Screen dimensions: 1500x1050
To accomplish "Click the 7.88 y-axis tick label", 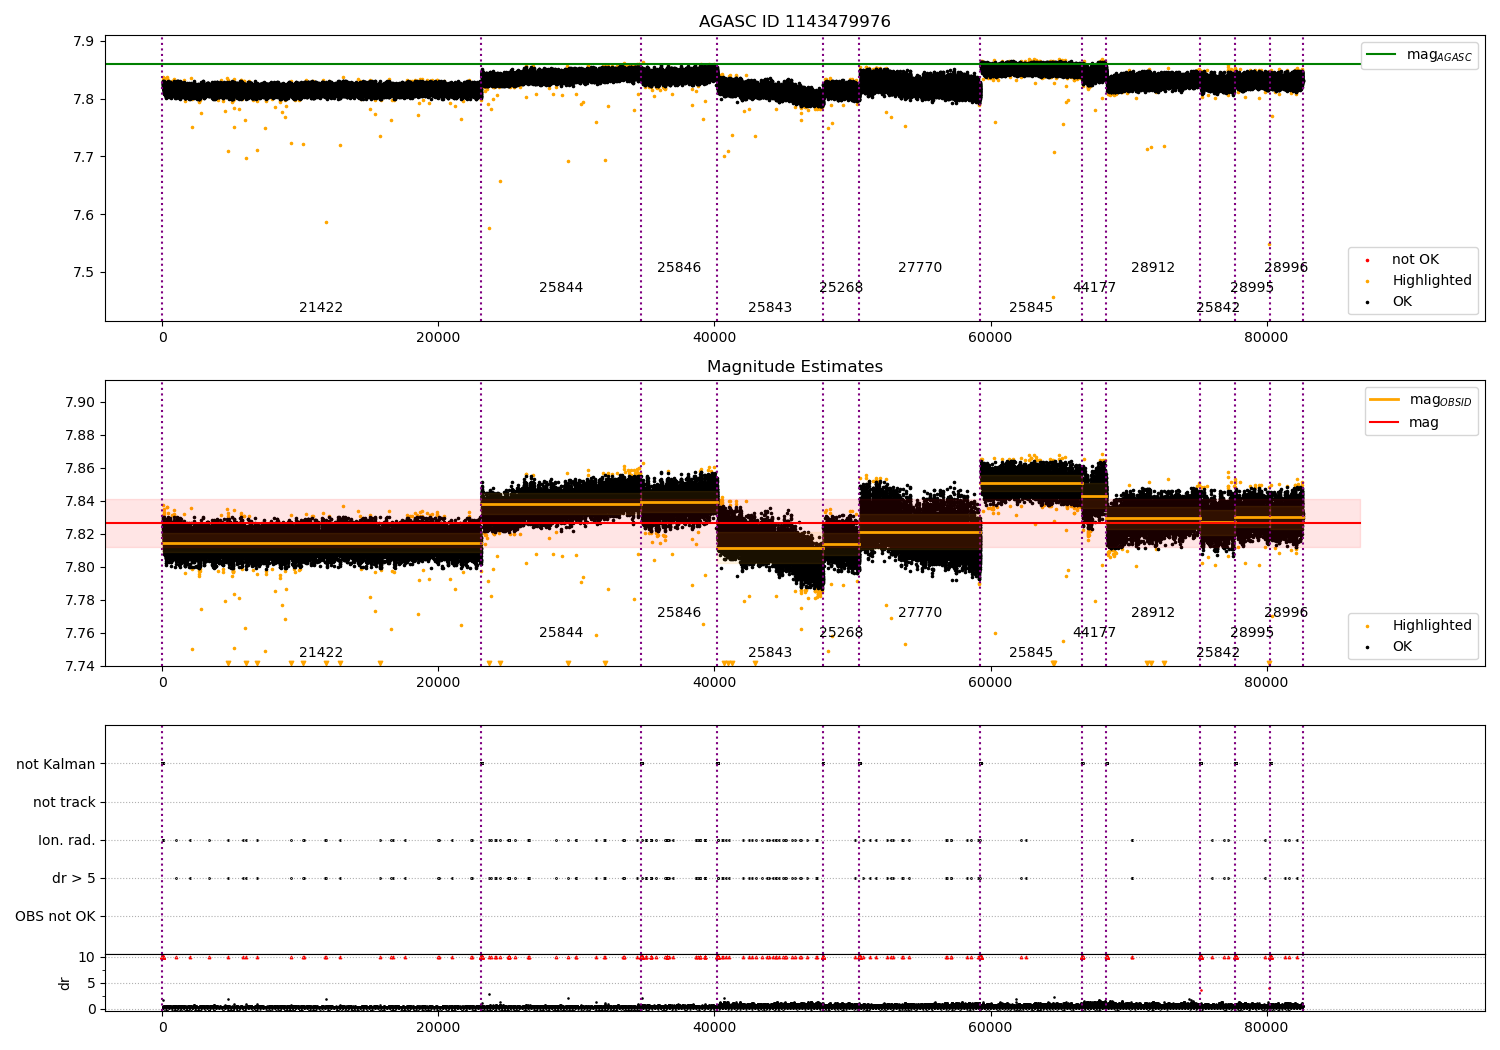I will tap(80, 436).
